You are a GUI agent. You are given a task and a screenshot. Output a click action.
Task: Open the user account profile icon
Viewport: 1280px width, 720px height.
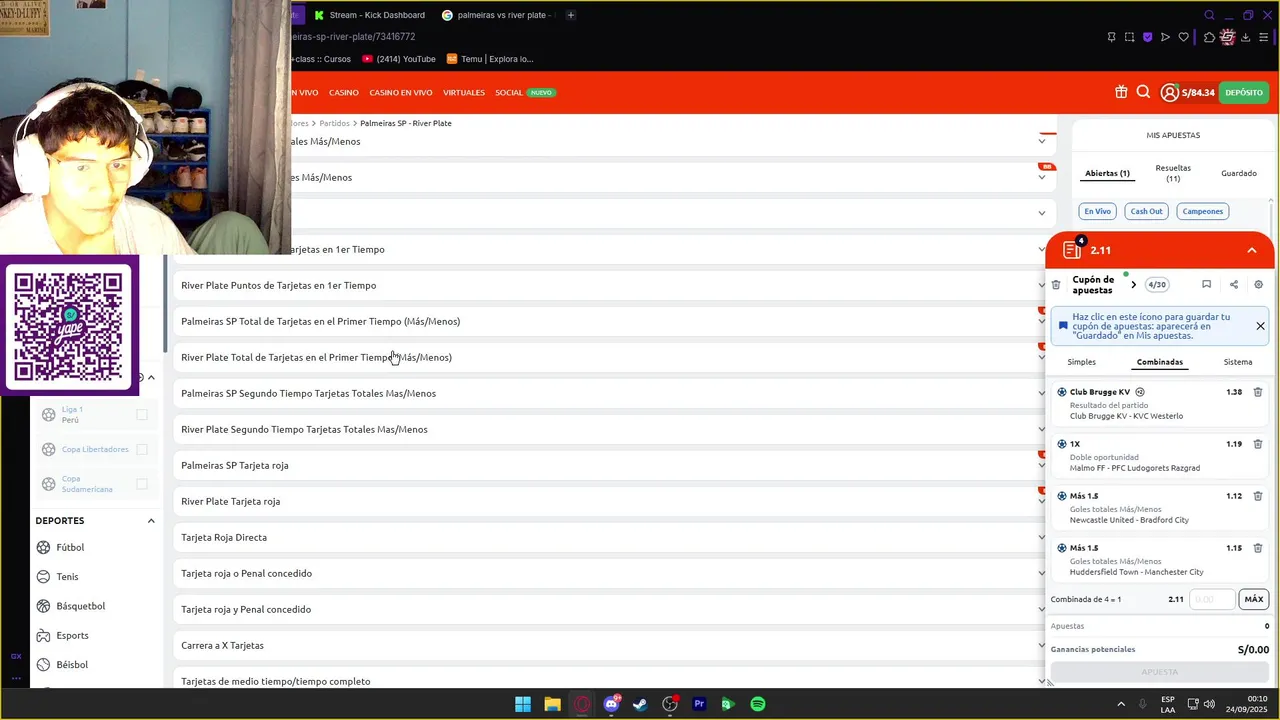coord(1169,92)
